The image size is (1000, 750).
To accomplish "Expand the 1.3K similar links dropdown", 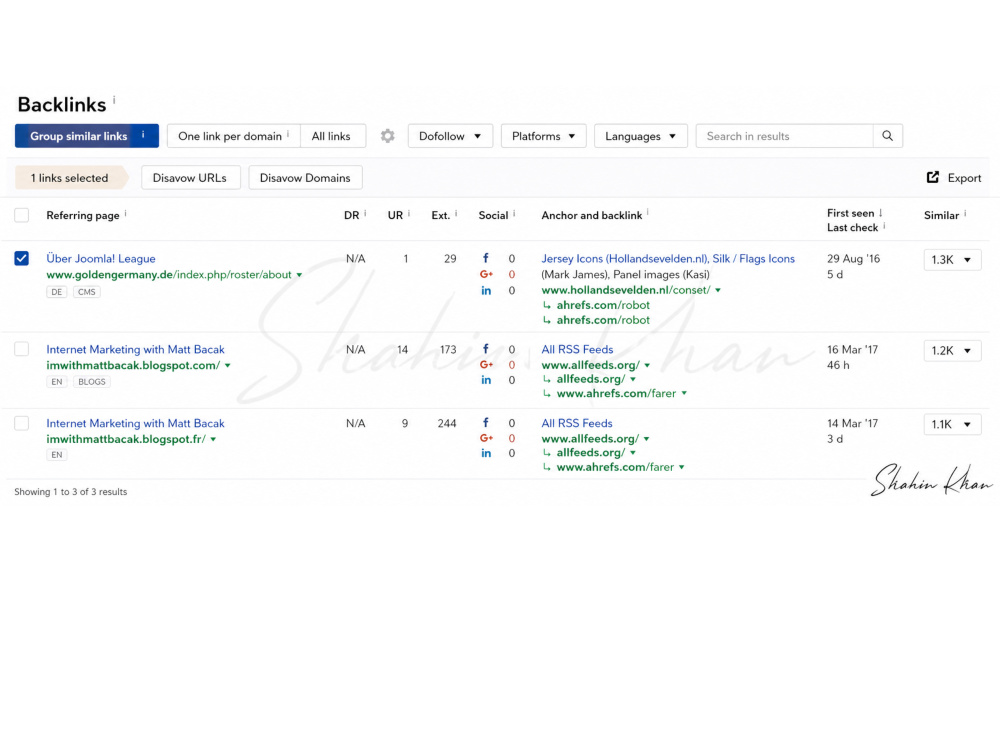I will (952, 260).
